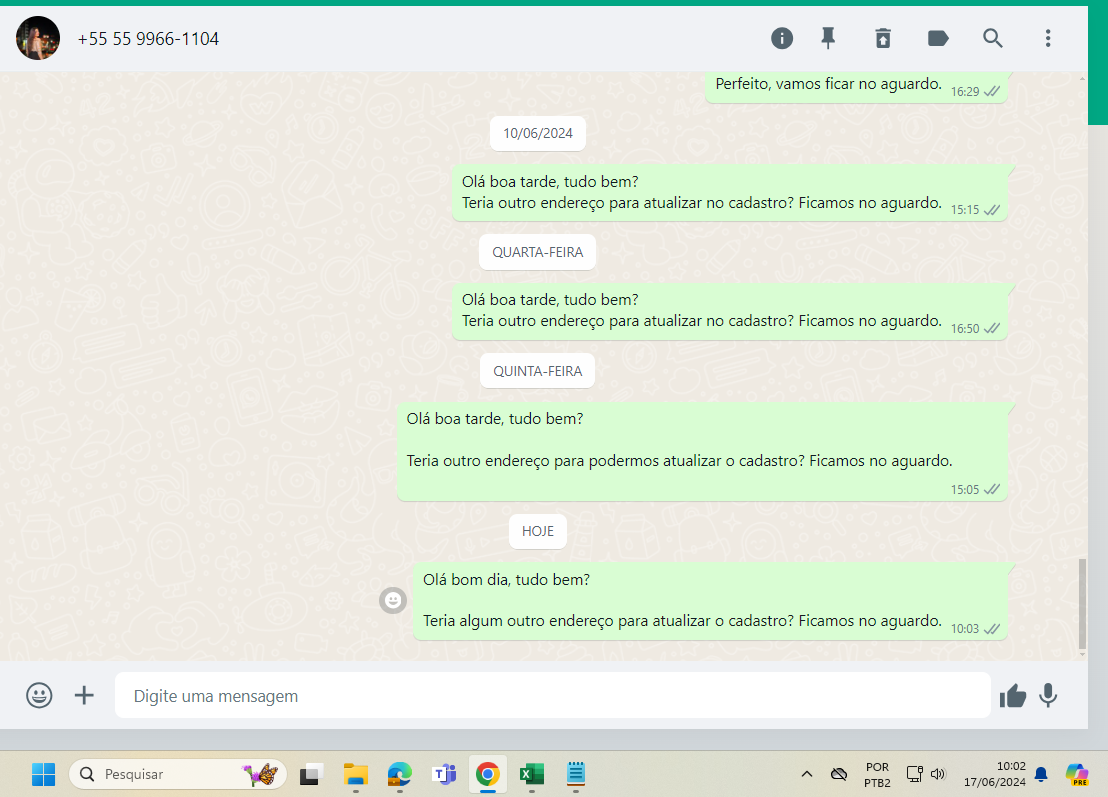Change POR PTB2 keyboard language
1108x797 pixels.
click(877, 774)
